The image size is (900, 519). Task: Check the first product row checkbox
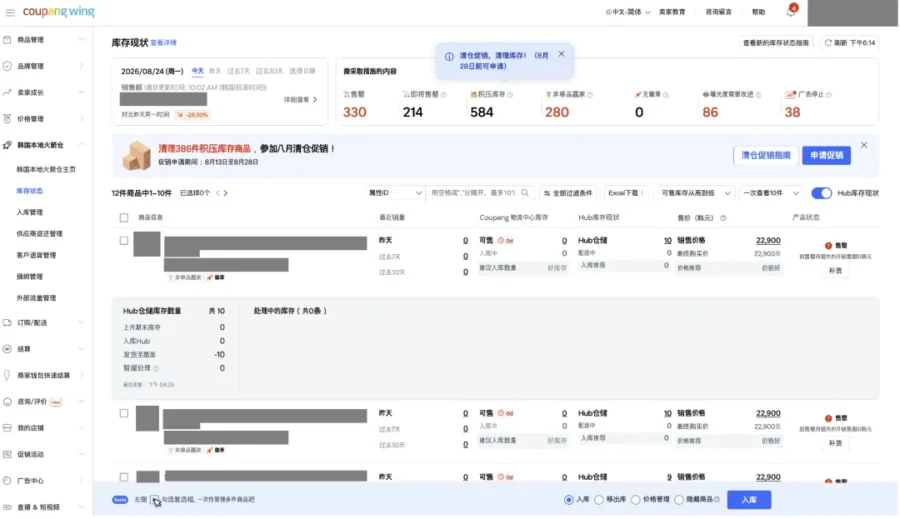(124, 241)
